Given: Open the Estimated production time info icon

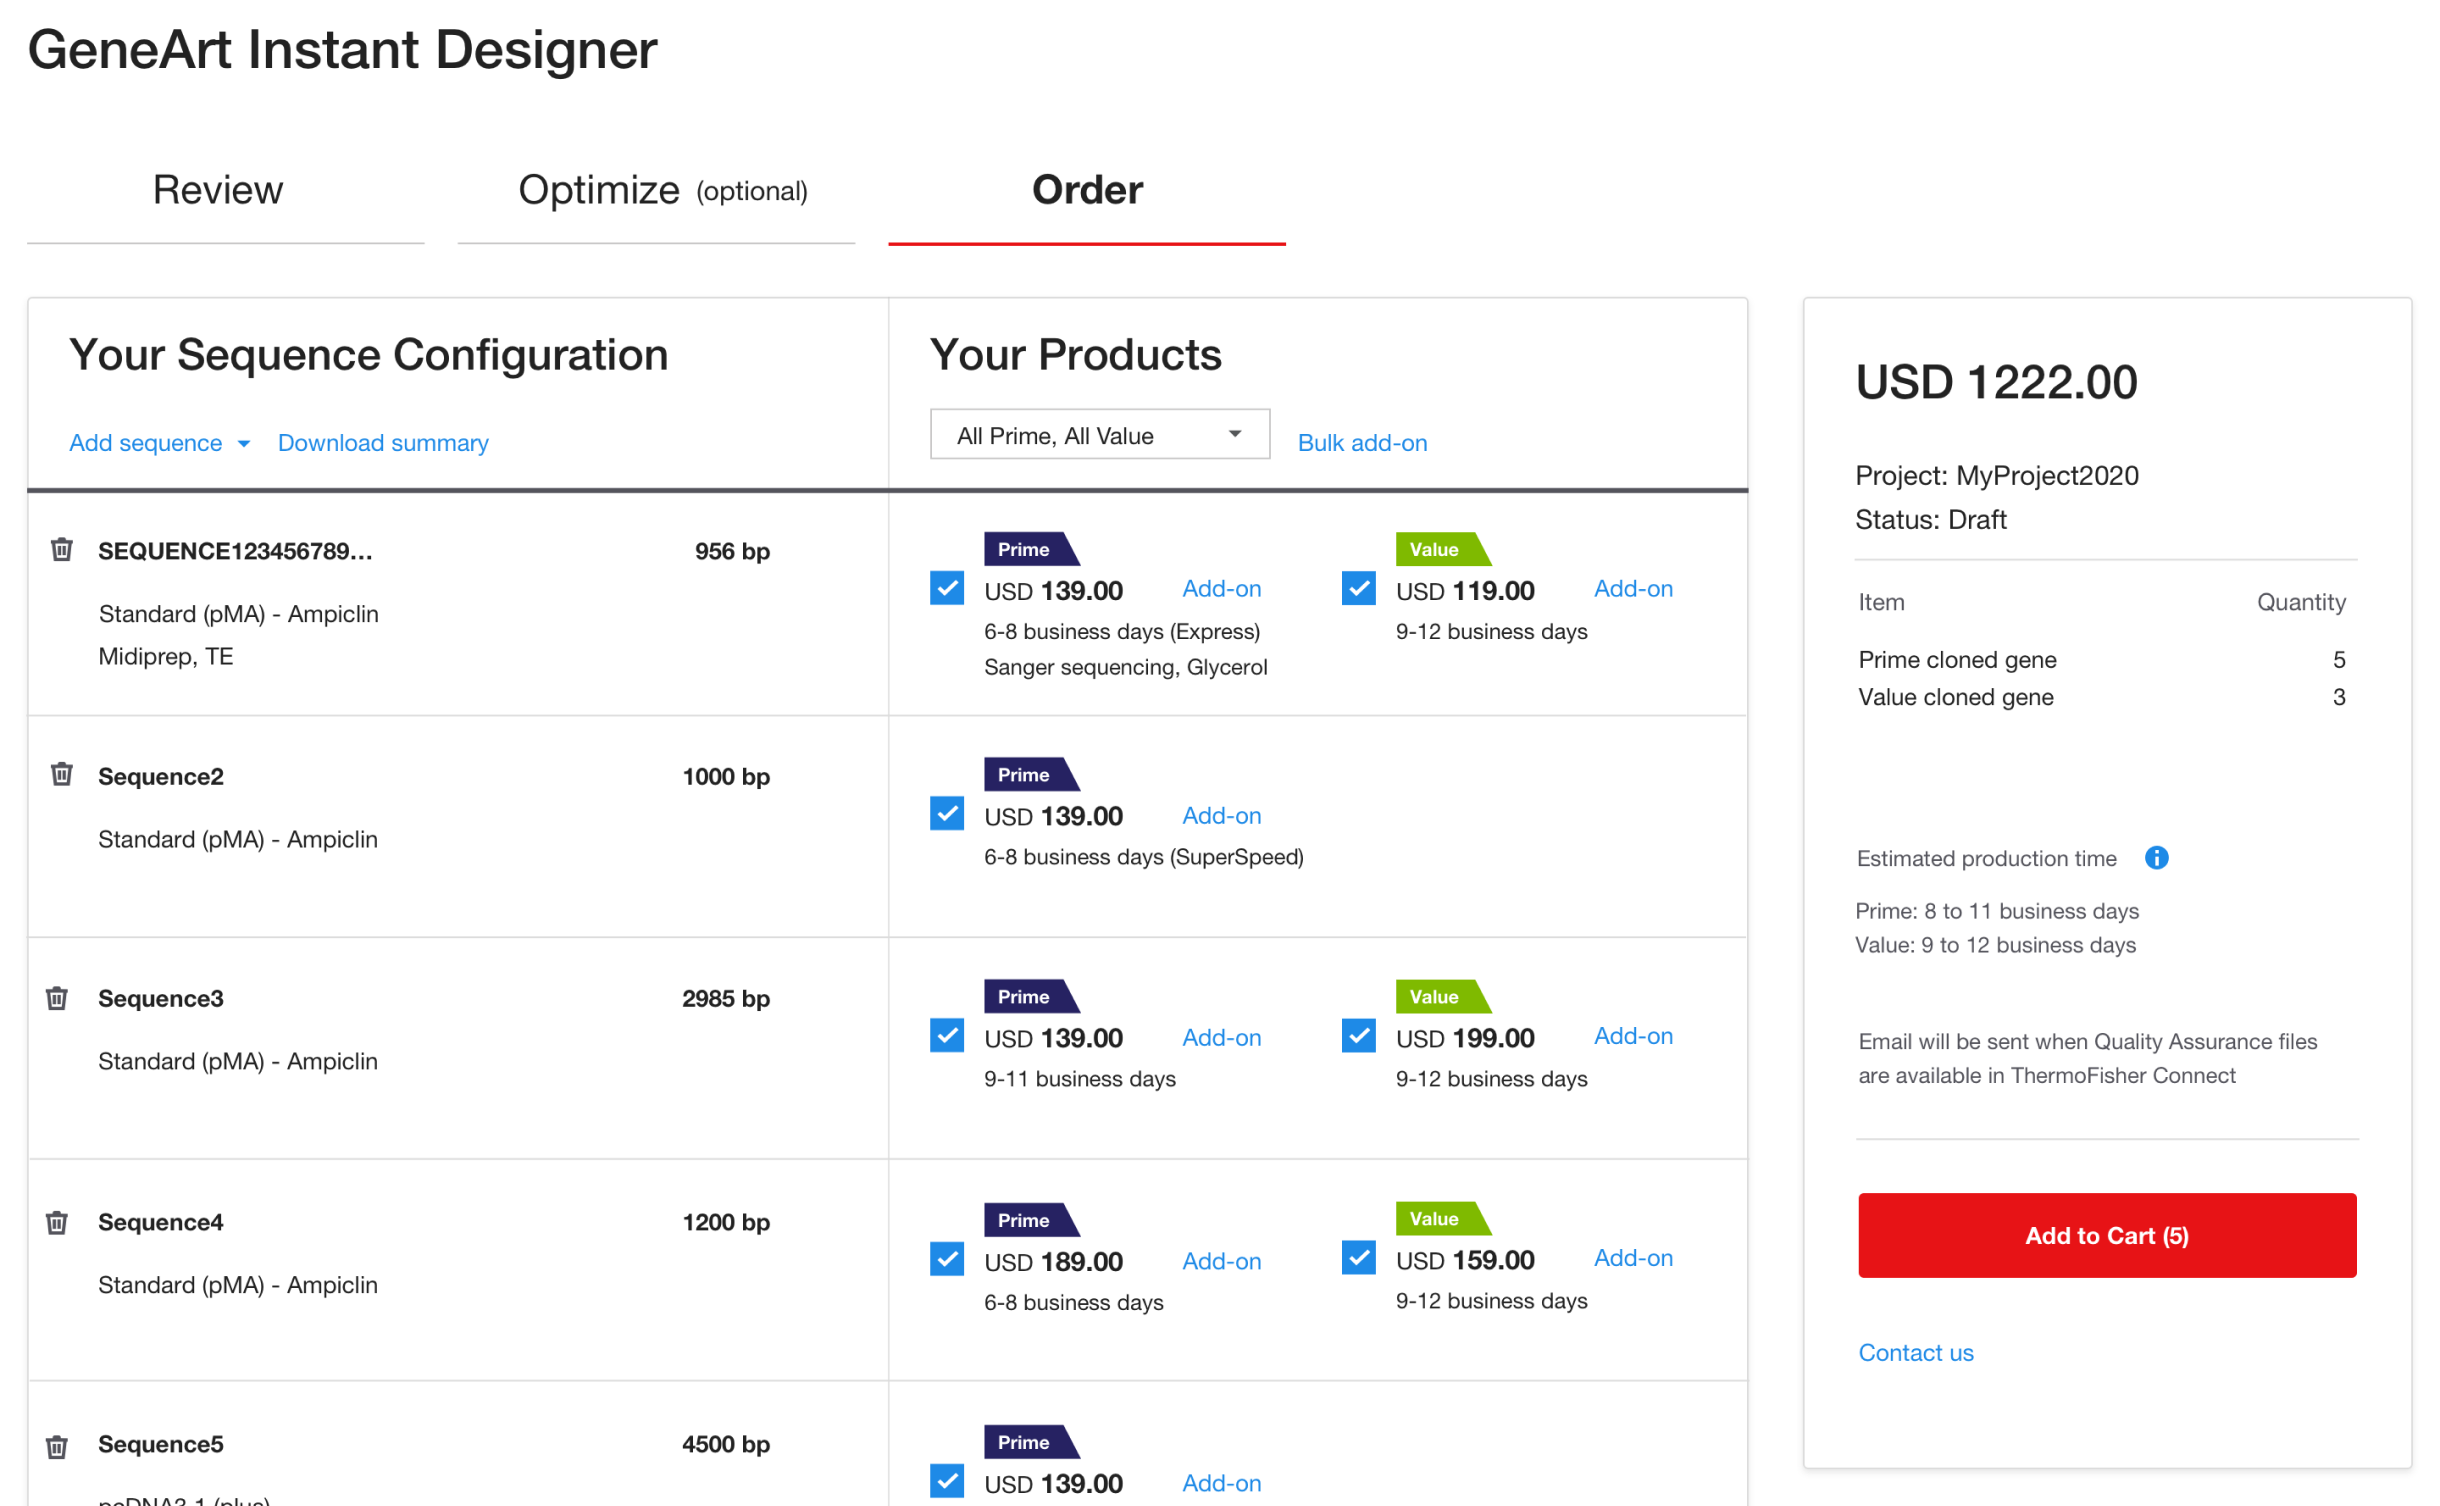Looking at the screenshot, I should pos(2156,858).
